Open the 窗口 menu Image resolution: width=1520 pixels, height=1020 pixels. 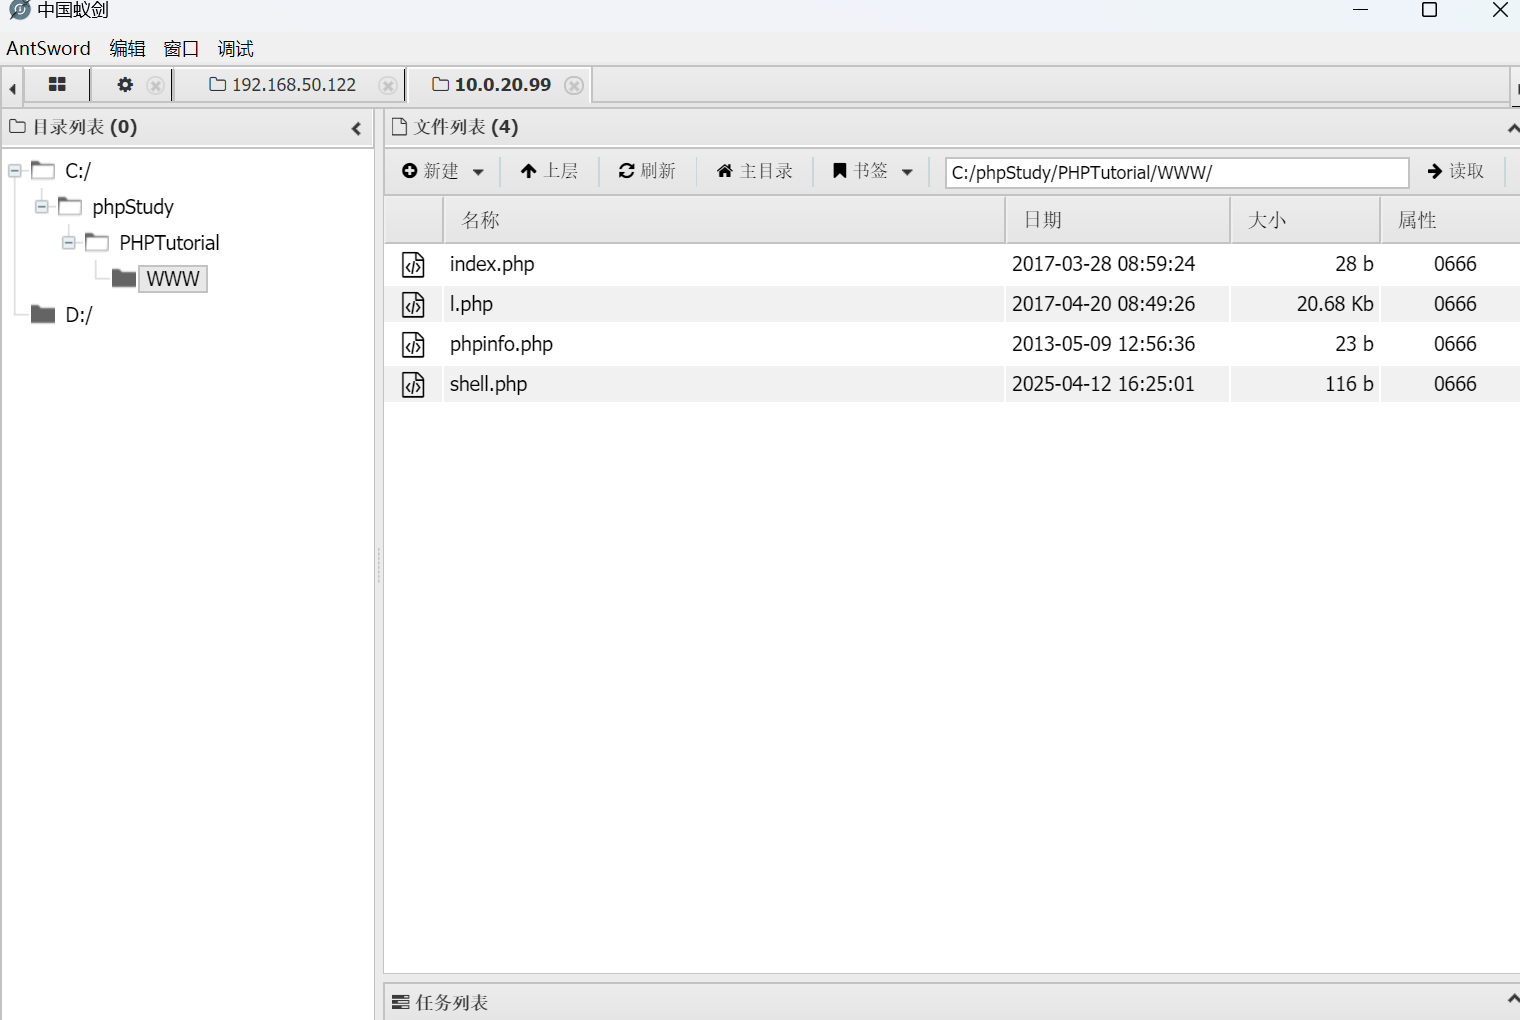pyautogui.click(x=181, y=48)
